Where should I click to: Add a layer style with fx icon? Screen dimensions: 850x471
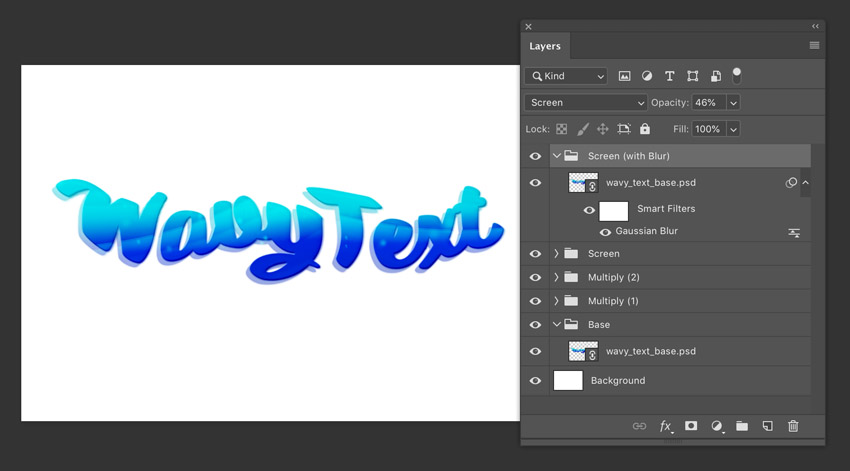pyautogui.click(x=665, y=426)
